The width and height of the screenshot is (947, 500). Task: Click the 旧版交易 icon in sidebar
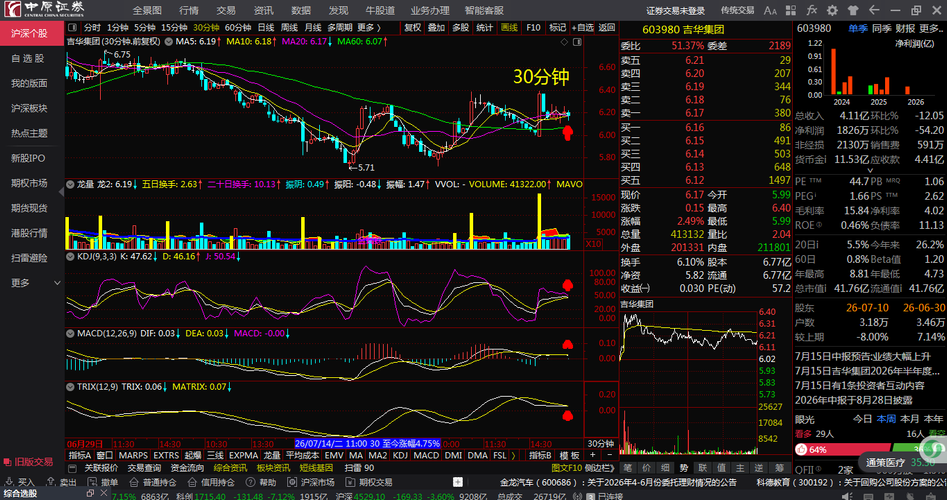[x=8, y=462]
